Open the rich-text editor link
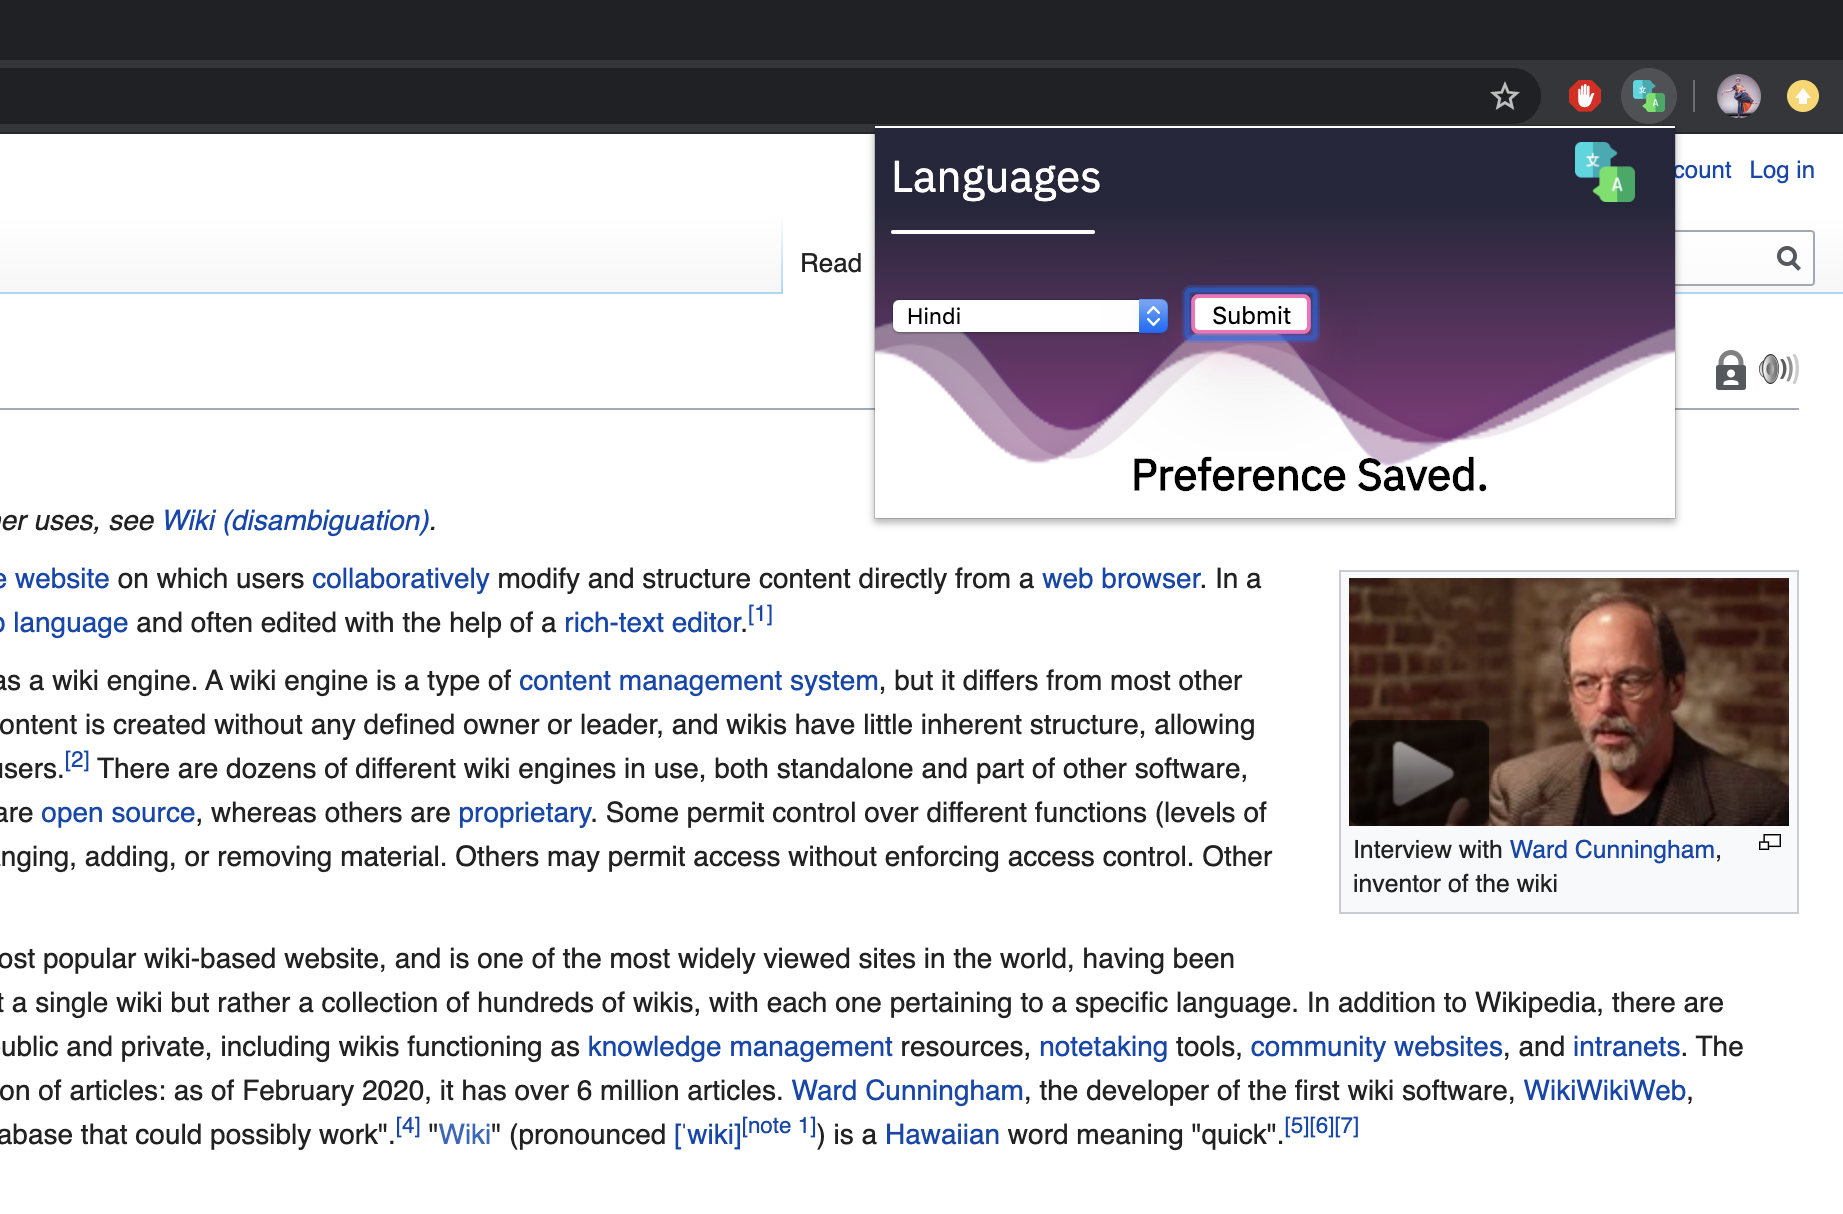 point(653,623)
